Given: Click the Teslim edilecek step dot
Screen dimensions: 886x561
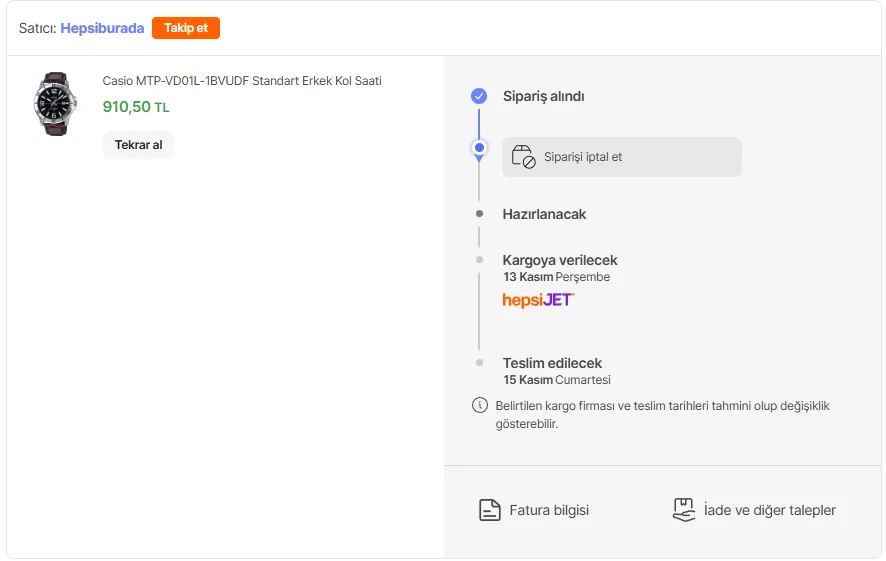Looking at the screenshot, I should click(x=479, y=363).
